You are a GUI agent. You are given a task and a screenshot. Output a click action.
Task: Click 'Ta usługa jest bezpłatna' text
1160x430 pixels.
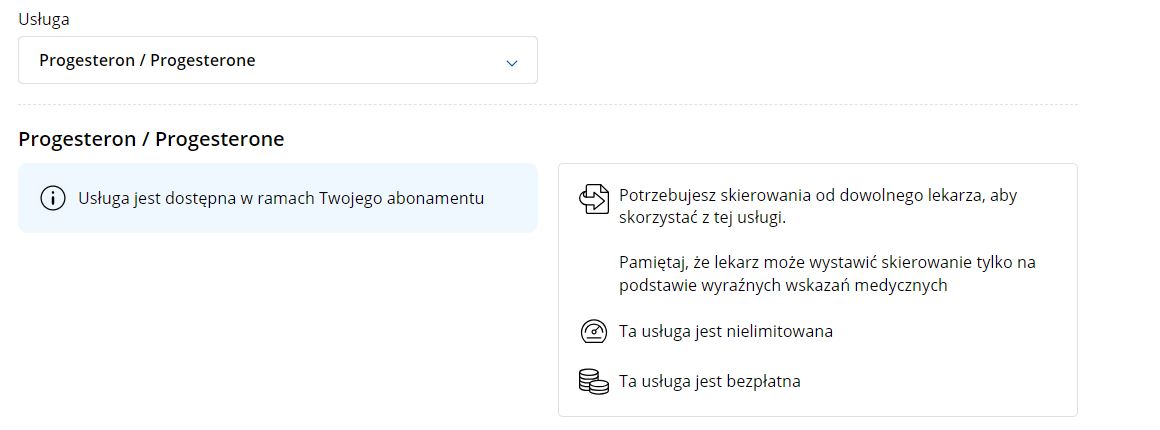709,381
